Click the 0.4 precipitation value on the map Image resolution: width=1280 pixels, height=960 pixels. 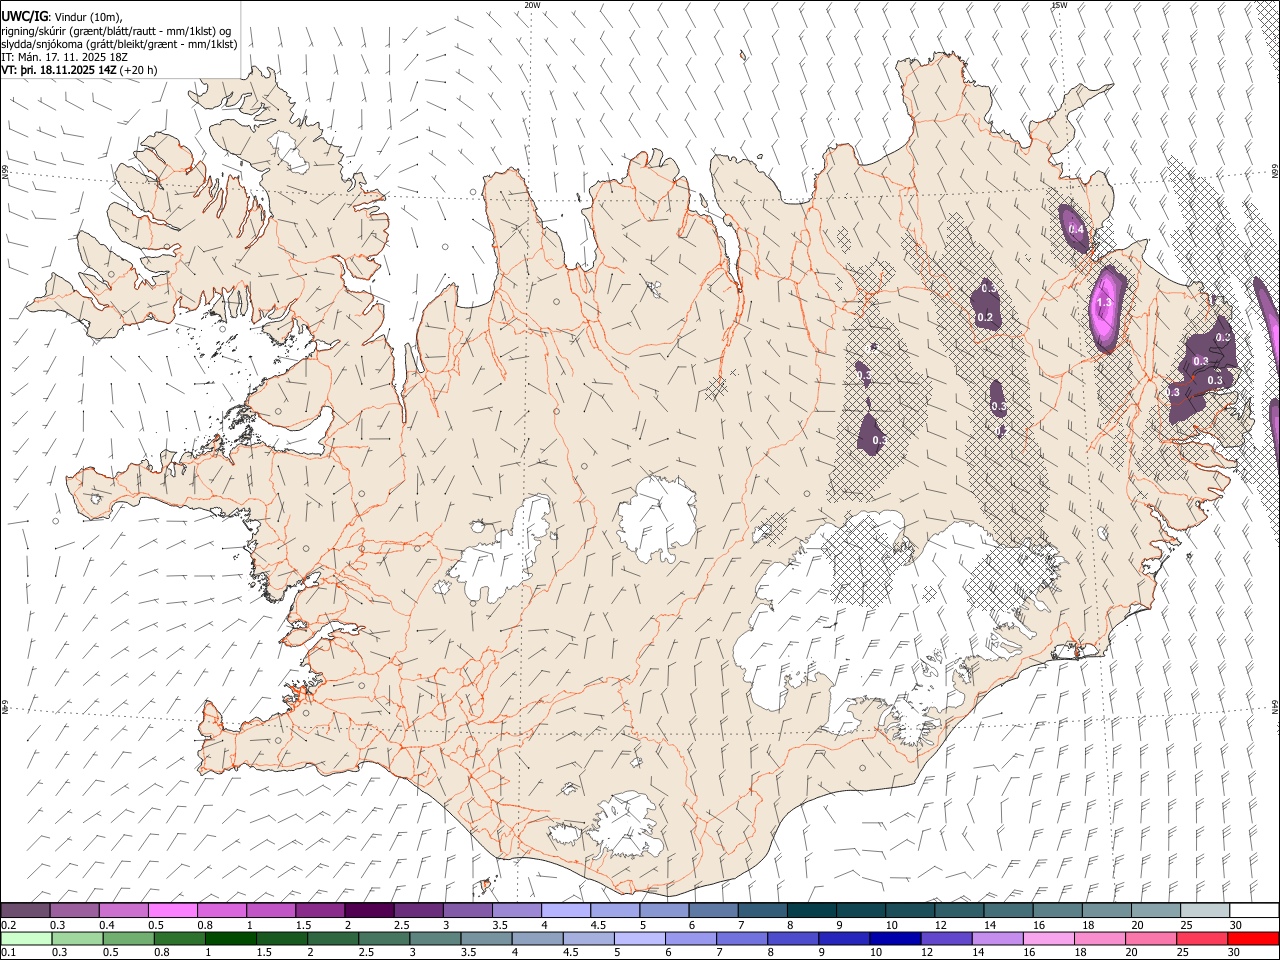1077,230
